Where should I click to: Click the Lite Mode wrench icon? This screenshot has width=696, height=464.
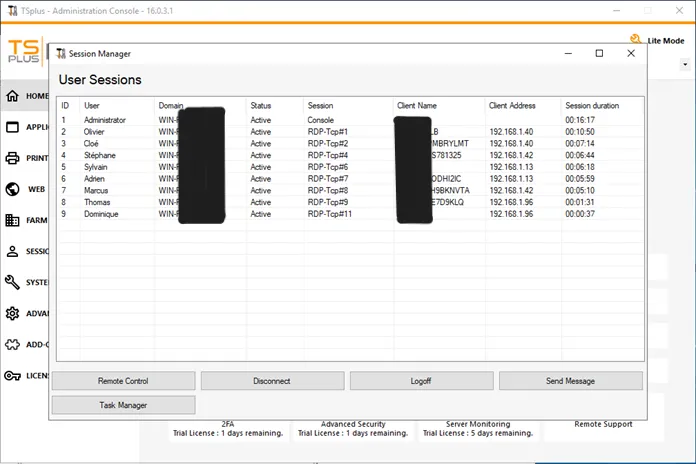(636, 40)
